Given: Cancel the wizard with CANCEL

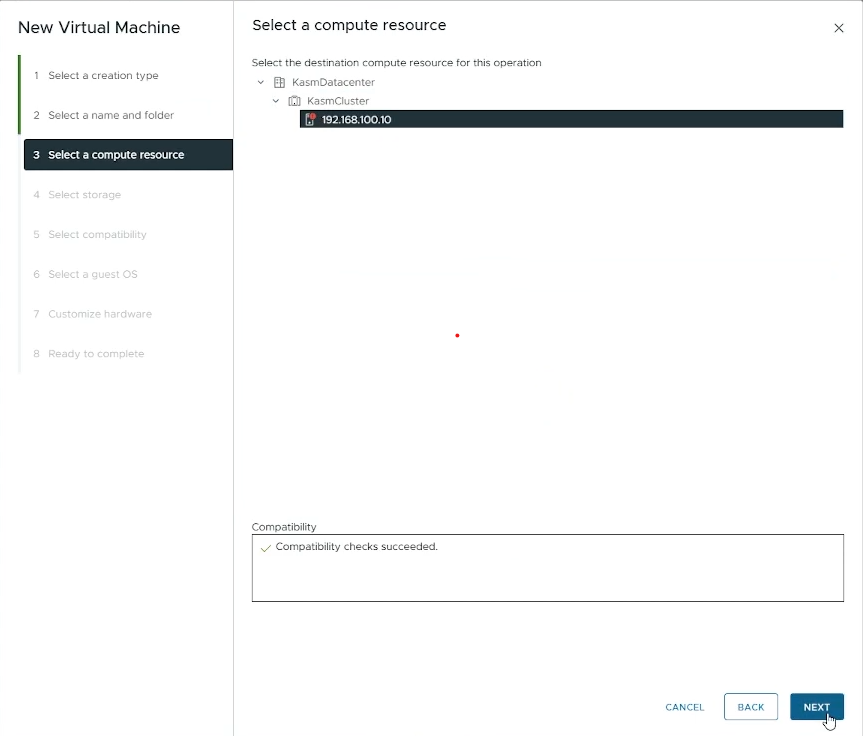Looking at the screenshot, I should click(684, 707).
